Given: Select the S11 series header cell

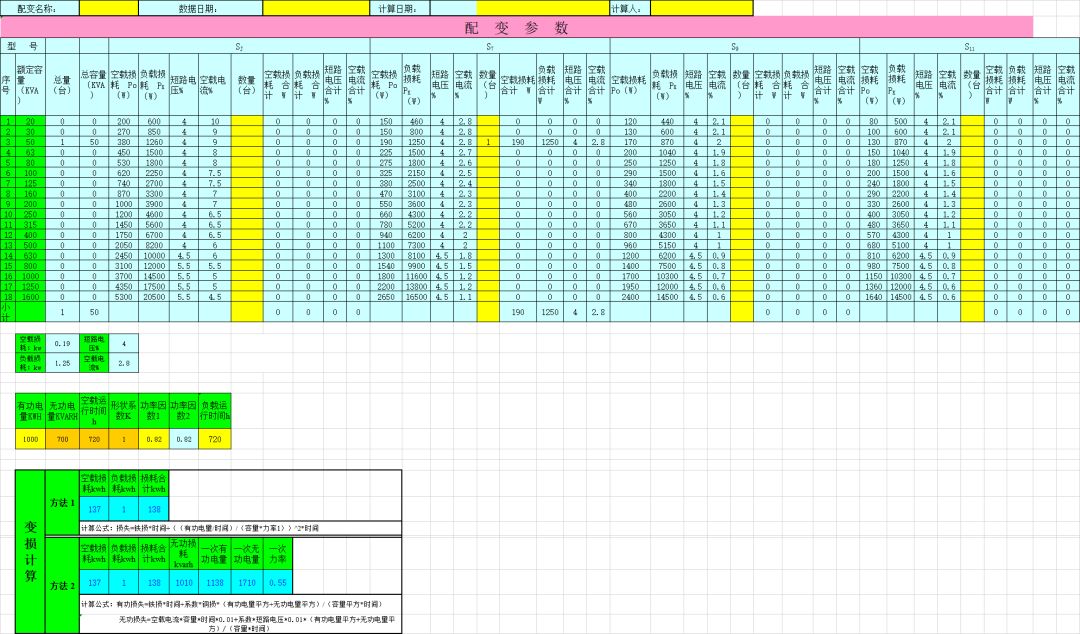Looking at the screenshot, I should [969, 47].
